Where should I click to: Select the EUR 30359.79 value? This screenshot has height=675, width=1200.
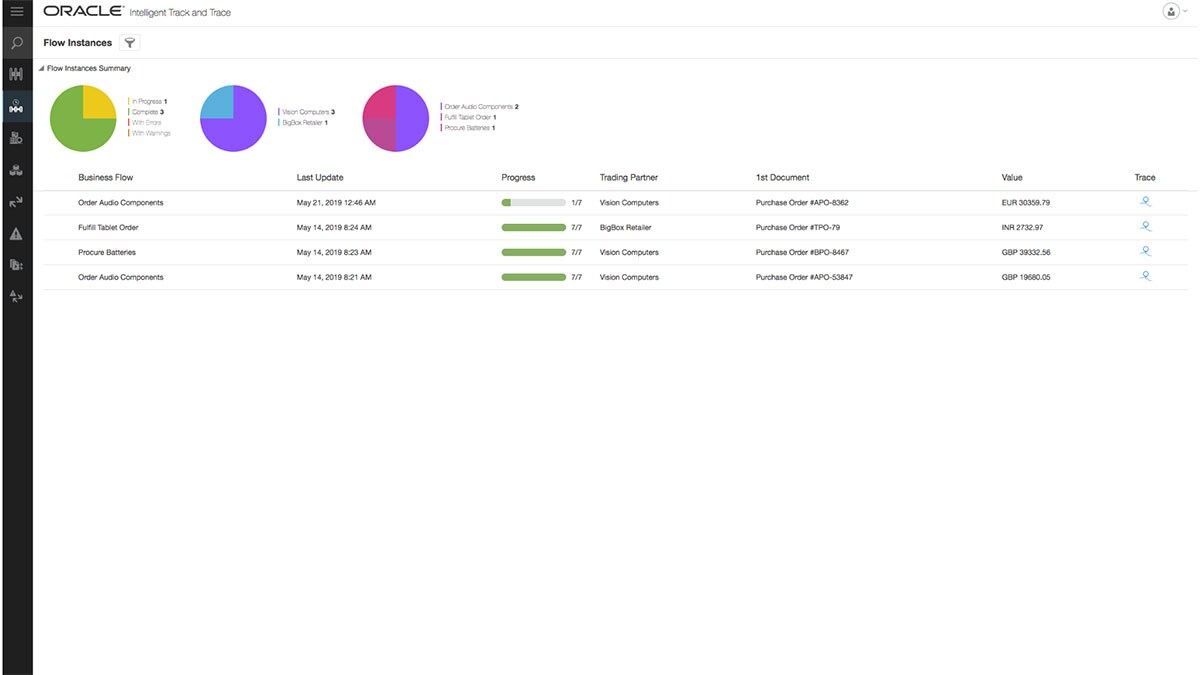tap(1026, 202)
